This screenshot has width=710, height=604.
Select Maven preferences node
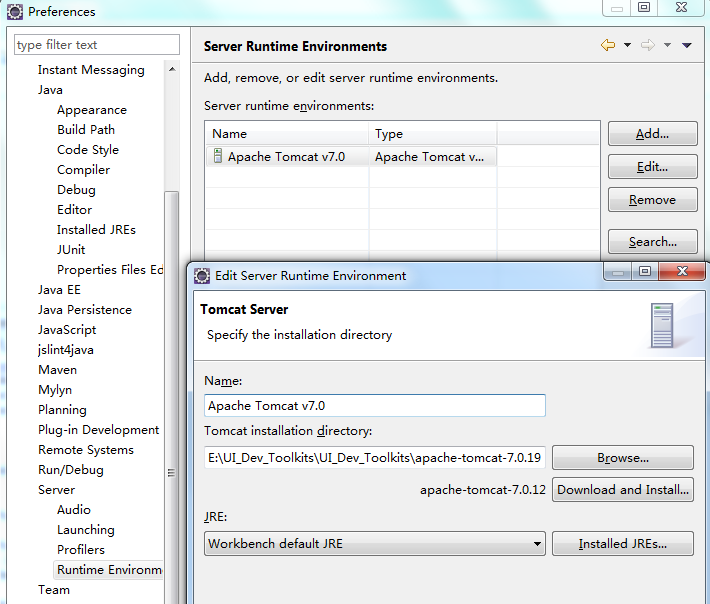coord(58,370)
